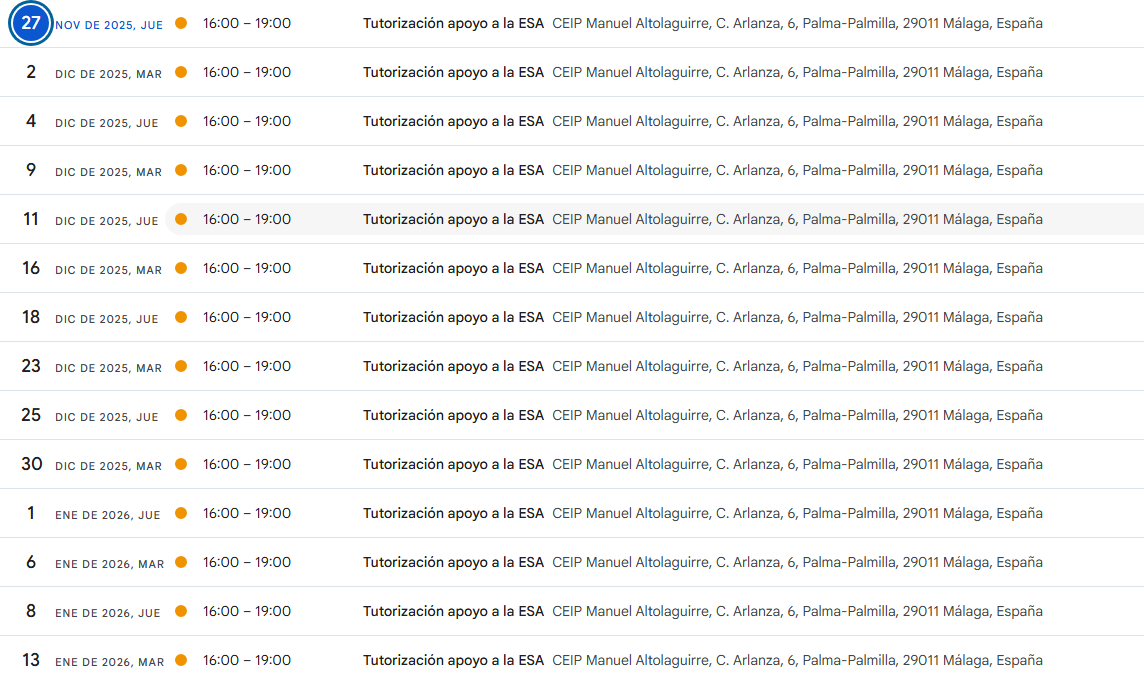The width and height of the screenshot is (1144, 673).
Task: Click the orange dot on the 11 December row
Action: click(x=181, y=219)
